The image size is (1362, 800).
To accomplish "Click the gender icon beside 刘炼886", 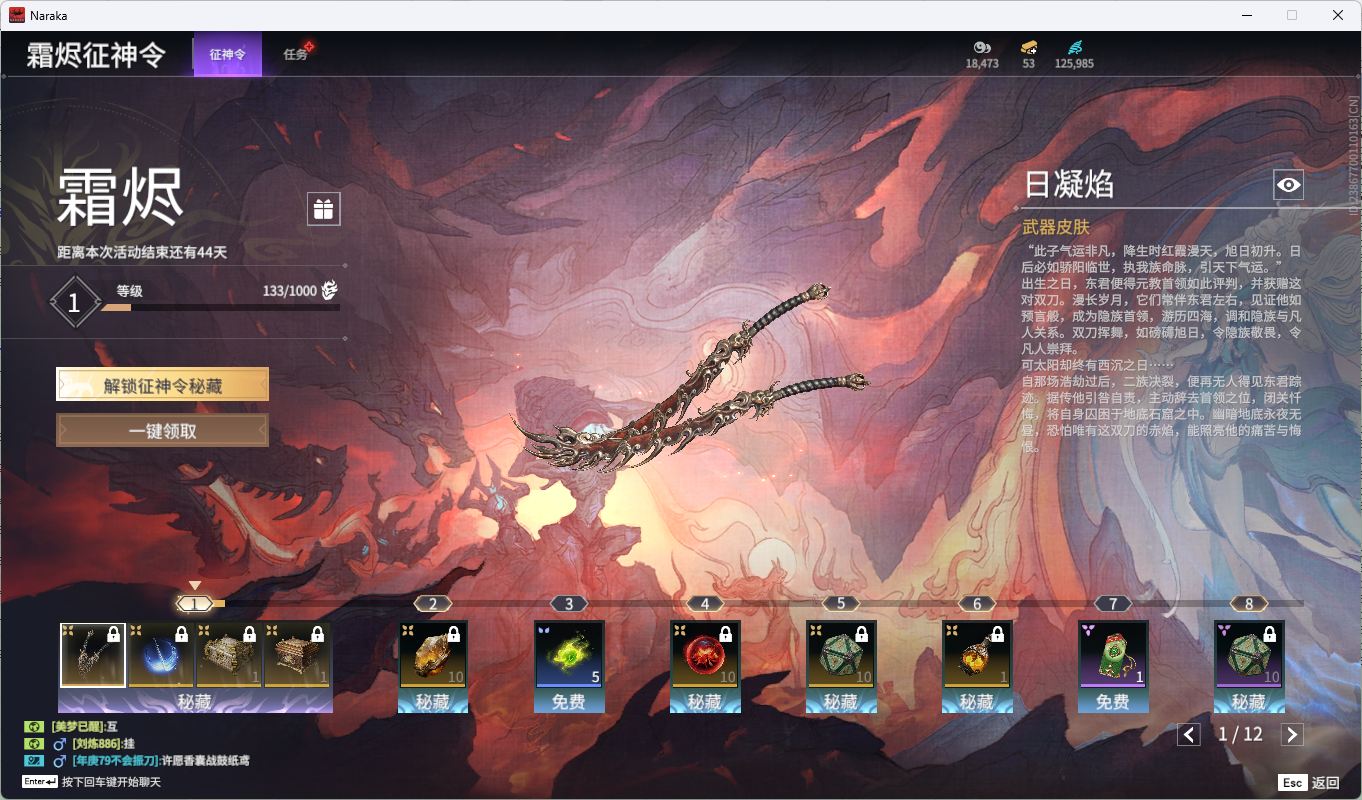I will click(59, 744).
